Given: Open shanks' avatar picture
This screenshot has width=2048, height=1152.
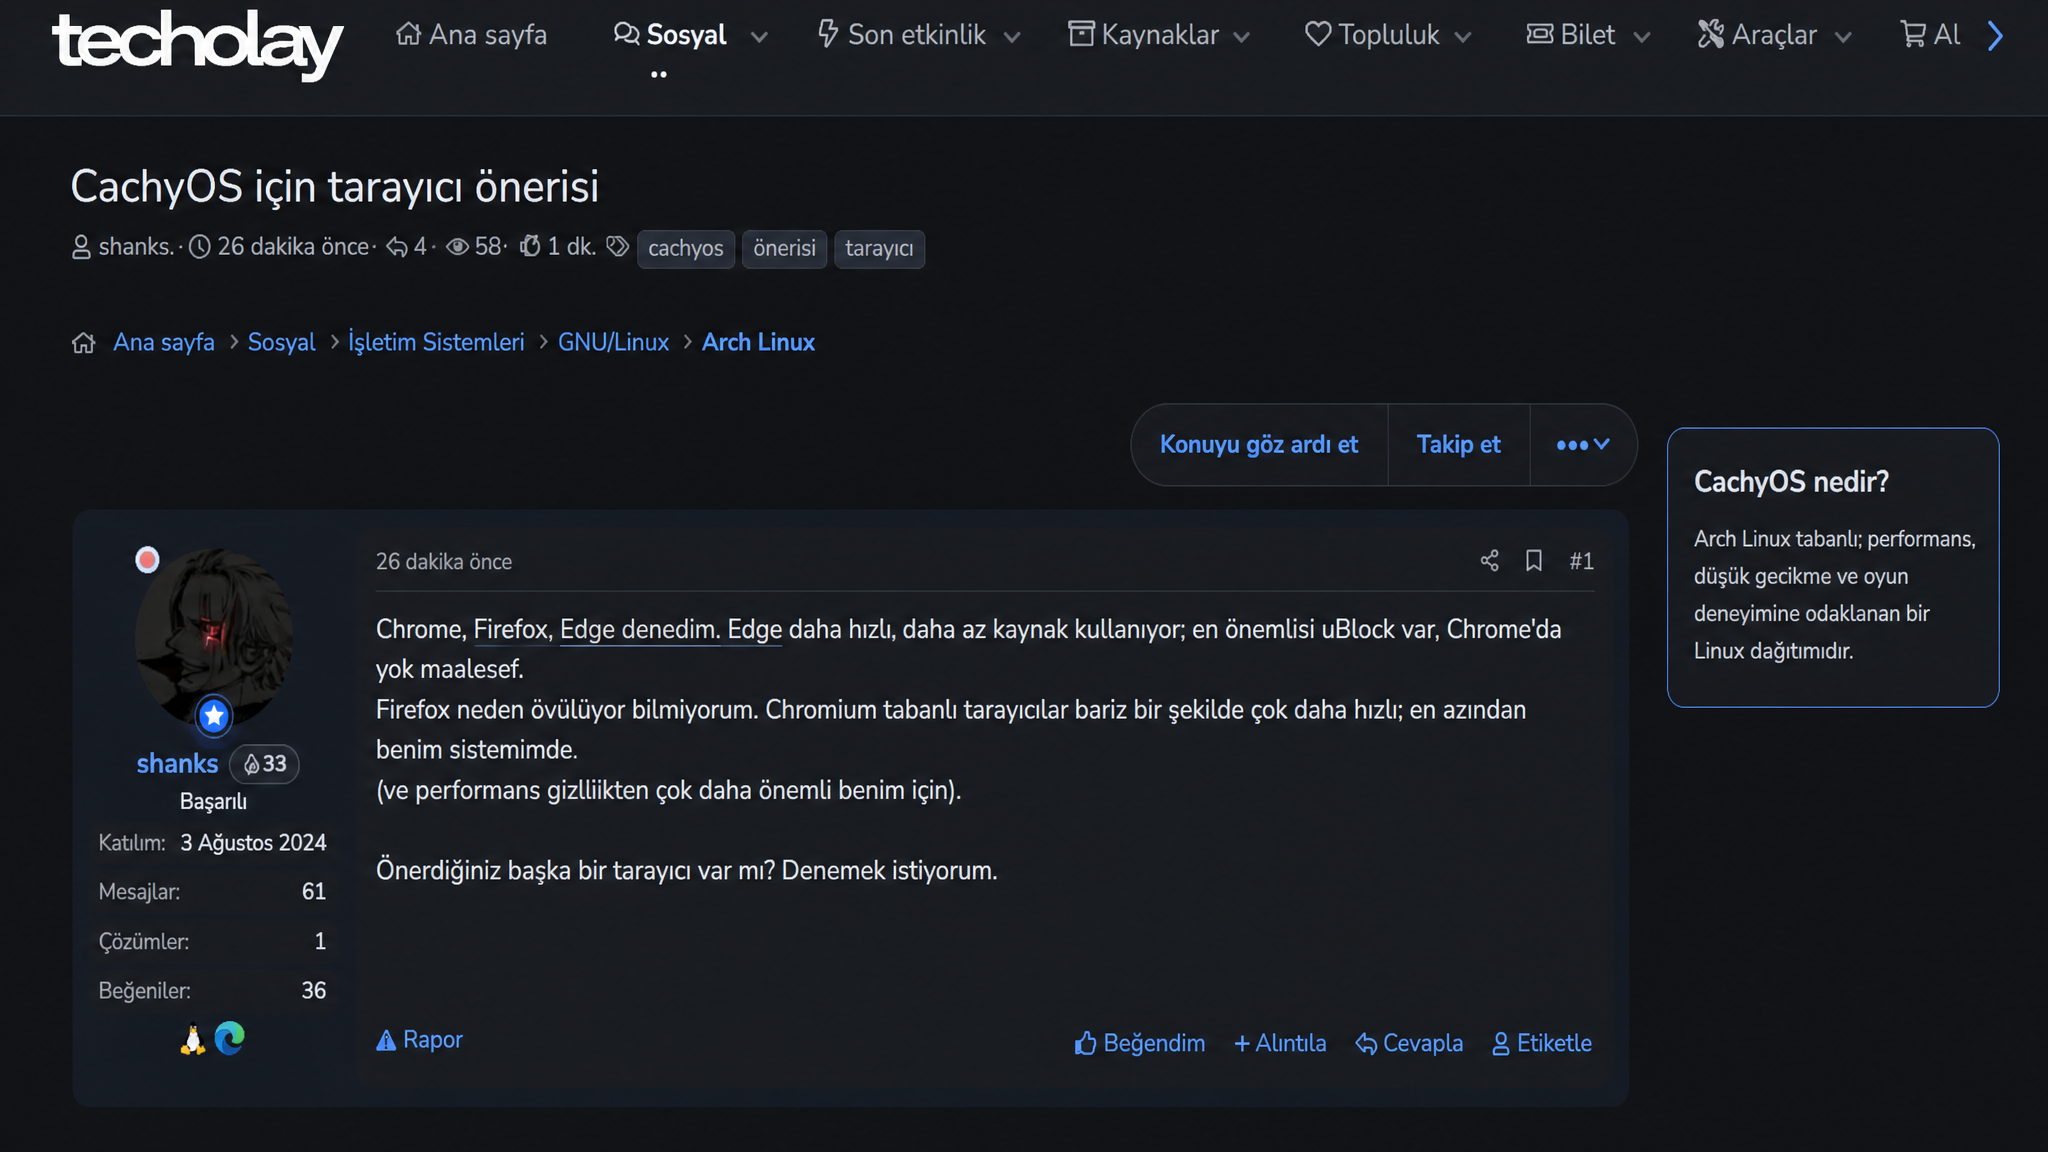Looking at the screenshot, I should [x=213, y=637].
